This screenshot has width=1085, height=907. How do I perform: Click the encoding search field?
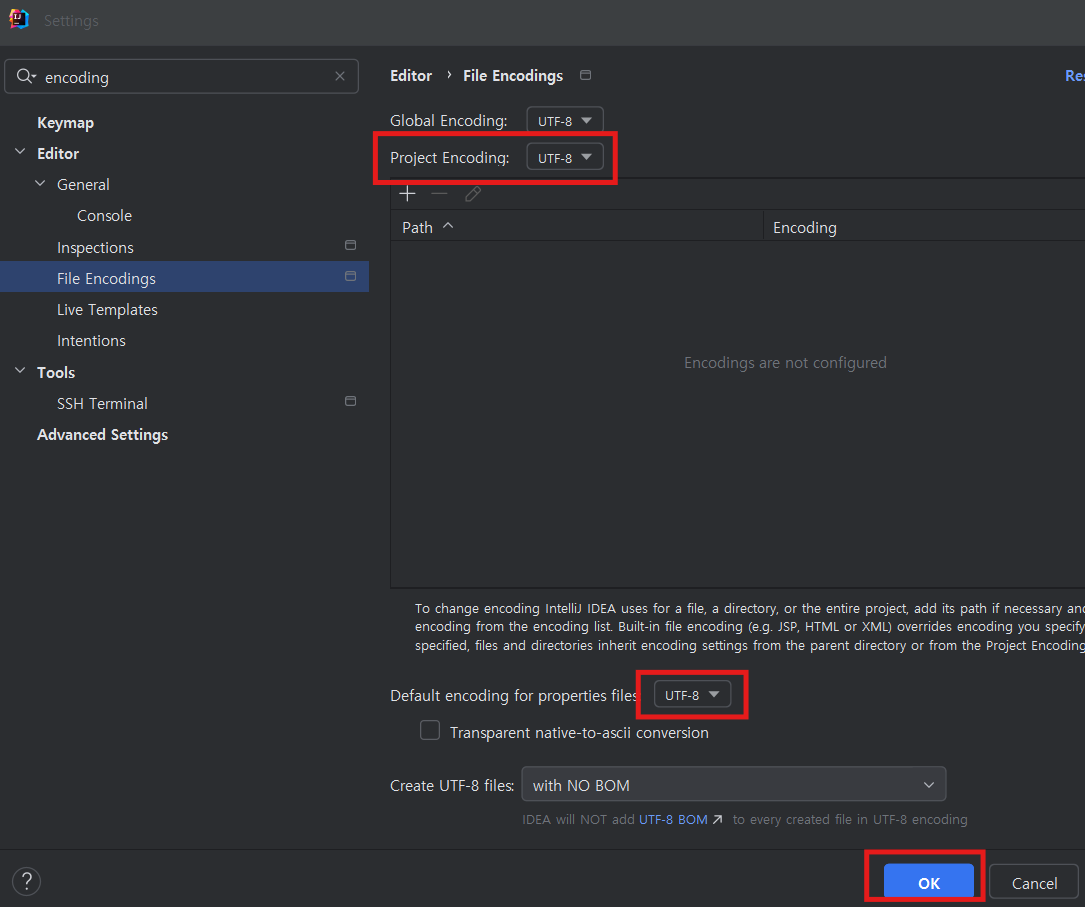click(181, 76)
